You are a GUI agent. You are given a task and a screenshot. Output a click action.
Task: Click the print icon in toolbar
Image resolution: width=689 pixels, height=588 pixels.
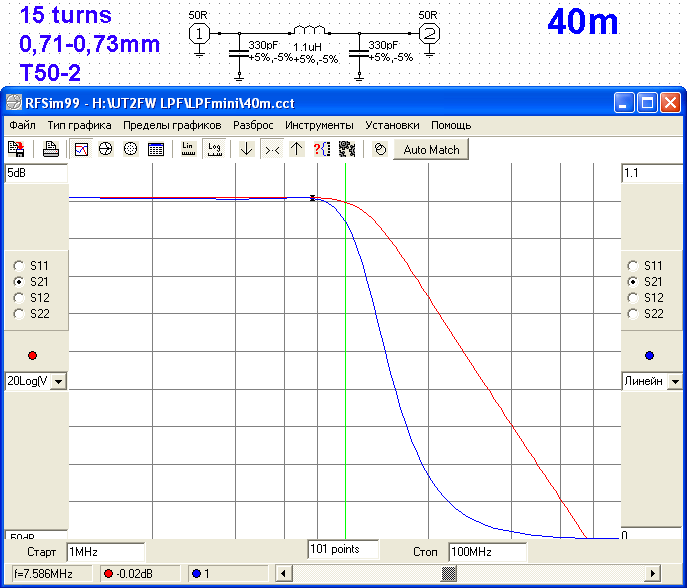50,149
